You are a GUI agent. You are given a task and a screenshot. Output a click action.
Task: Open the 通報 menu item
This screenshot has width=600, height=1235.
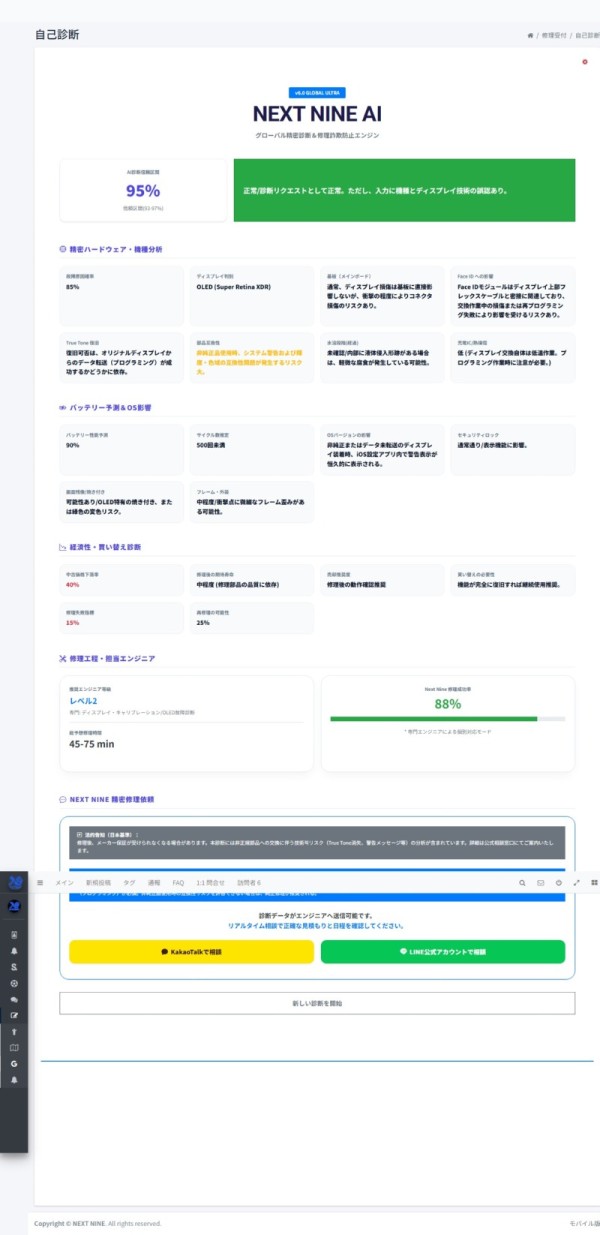pyautogui.click(x=154, y=883)
